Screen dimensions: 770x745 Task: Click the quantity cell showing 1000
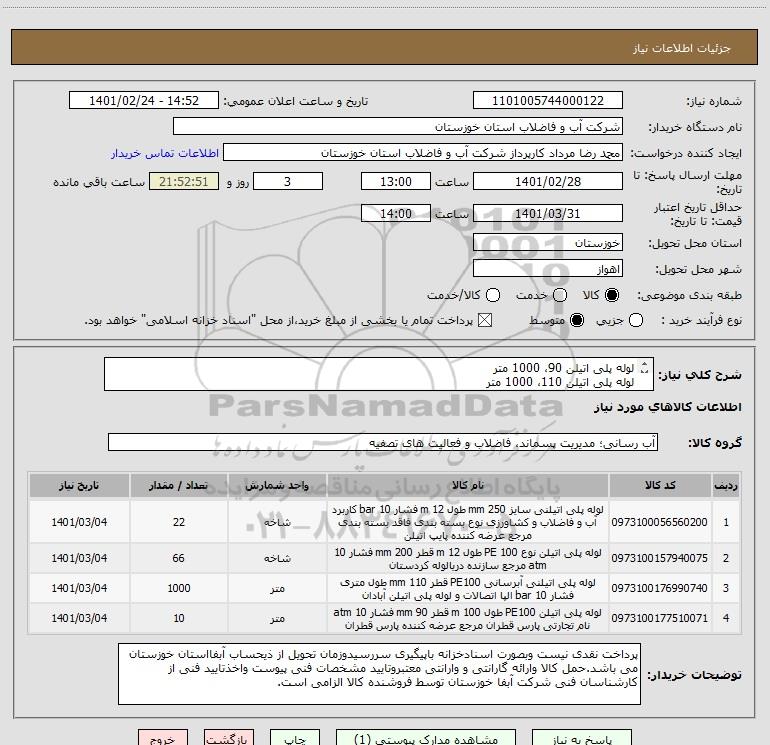[178, 588]
